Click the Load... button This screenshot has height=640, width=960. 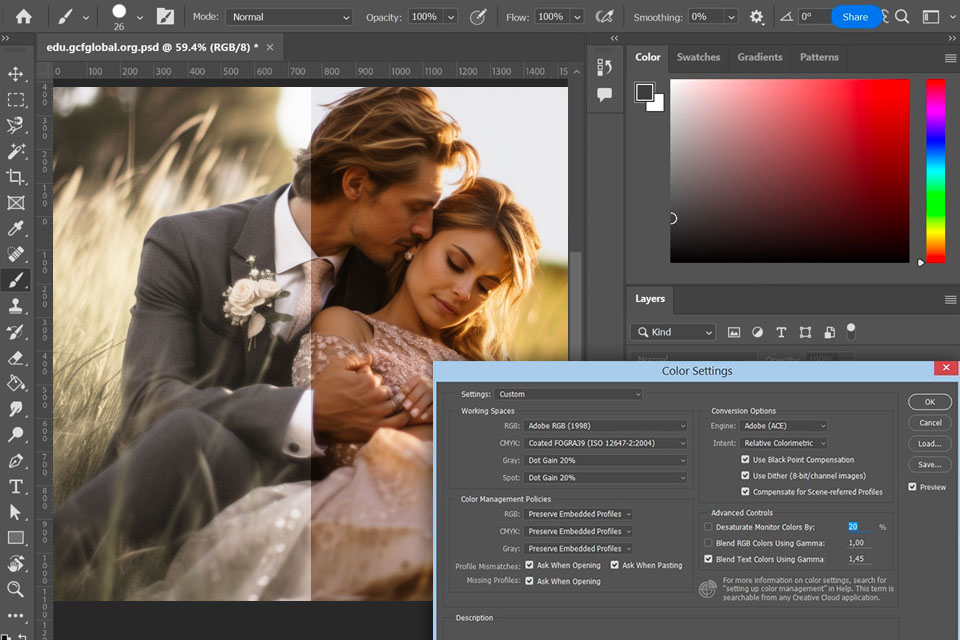tap(929, 443)
